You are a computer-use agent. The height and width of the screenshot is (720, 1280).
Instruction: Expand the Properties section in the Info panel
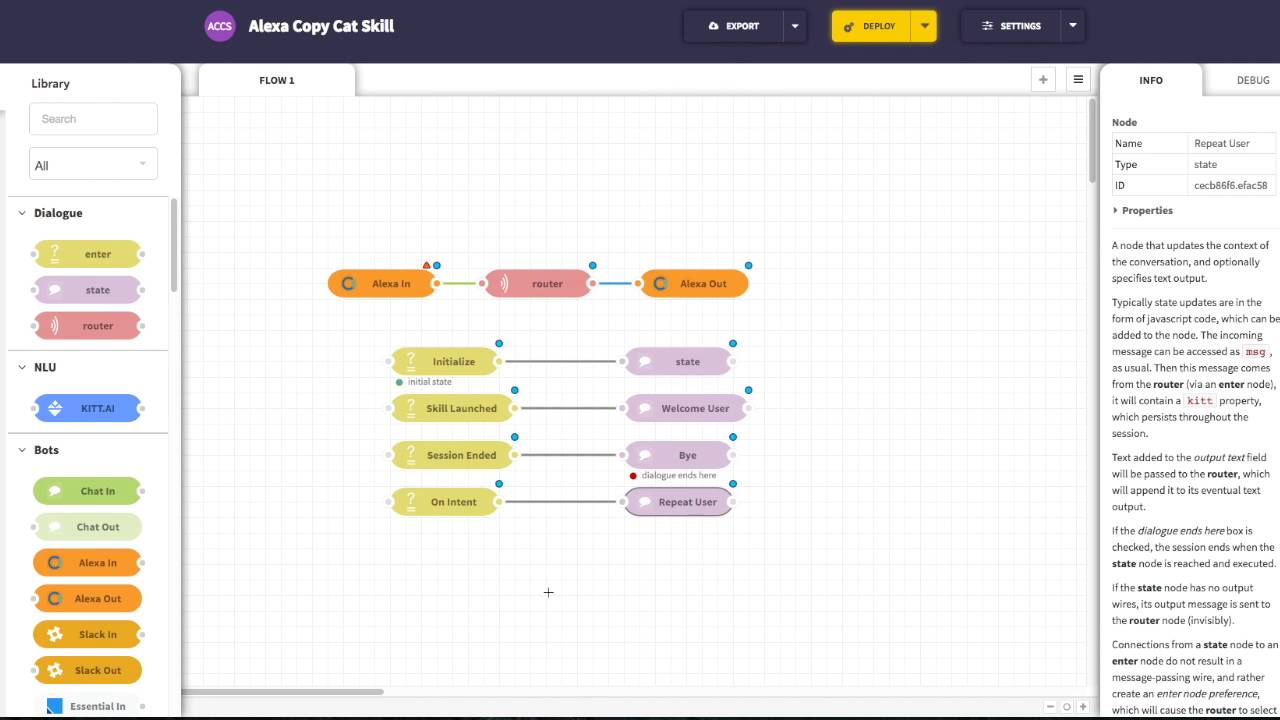(1142, 211)
